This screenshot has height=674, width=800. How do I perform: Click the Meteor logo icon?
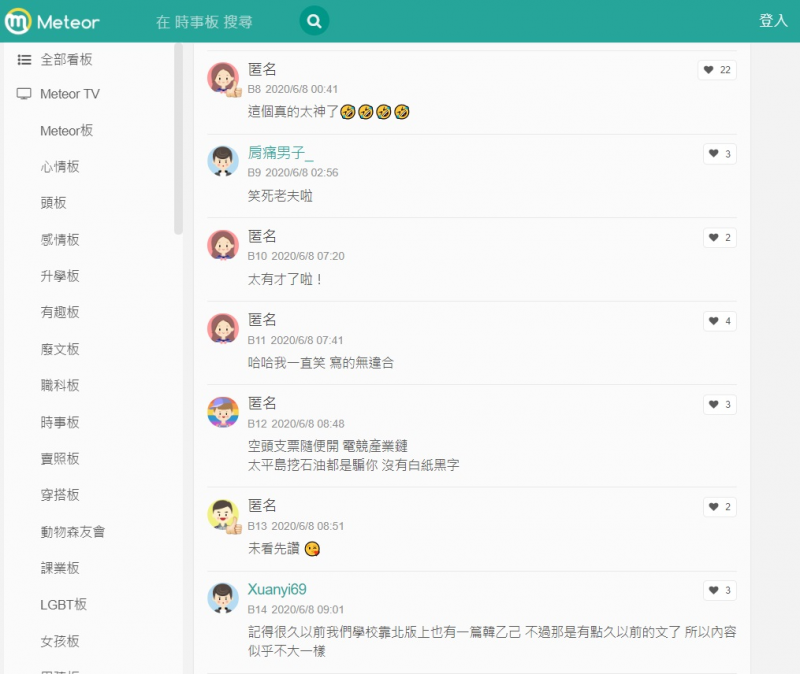coord(18,21)
